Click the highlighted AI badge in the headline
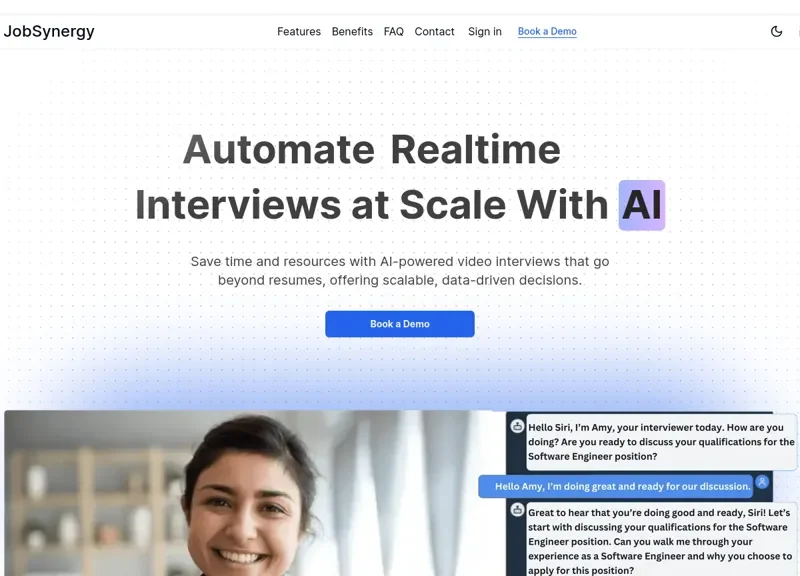The width and height of the screenshot is (800, 576). (642, 205)
